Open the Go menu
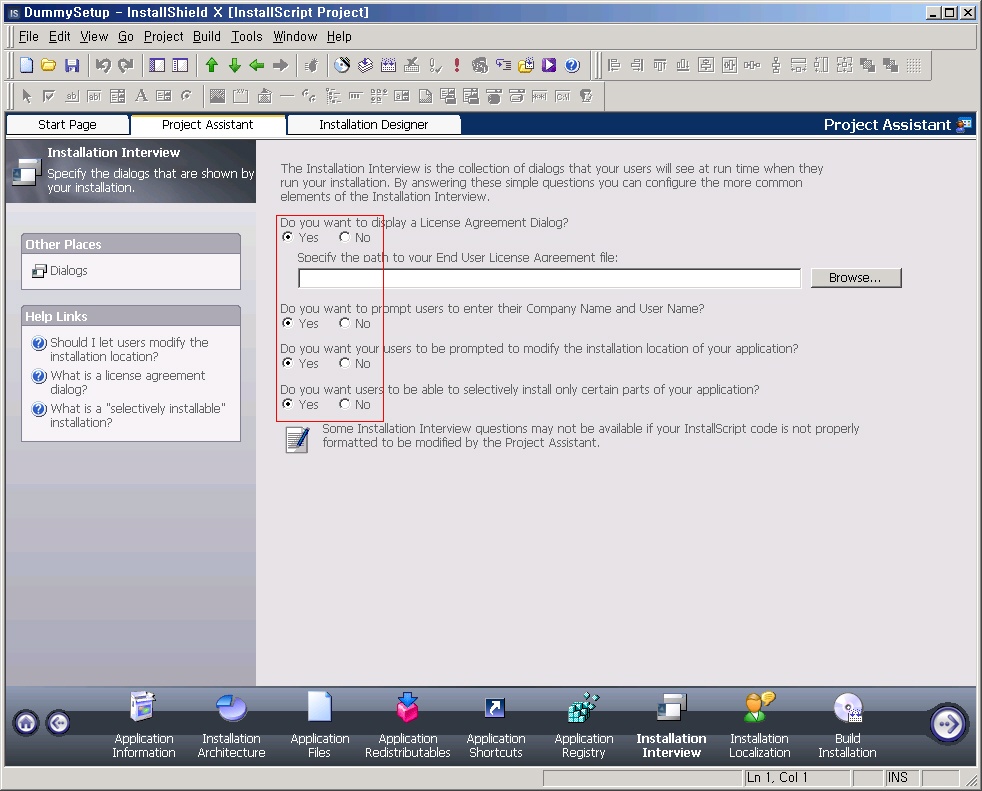Image resolution: width=982 pixels, height=791 pixels. [126, 36]
